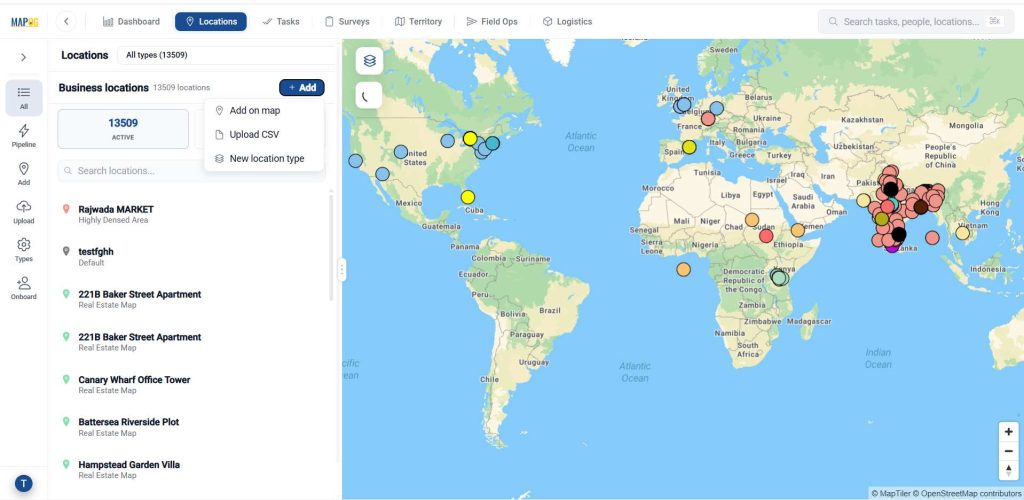Go to the Territory tab

[x=418, y=22]
